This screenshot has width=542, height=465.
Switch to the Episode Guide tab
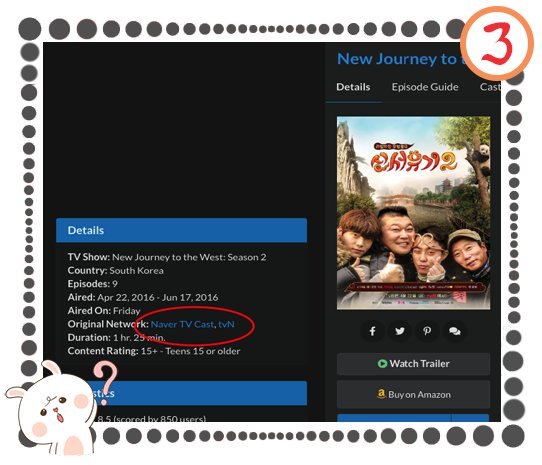425,87
